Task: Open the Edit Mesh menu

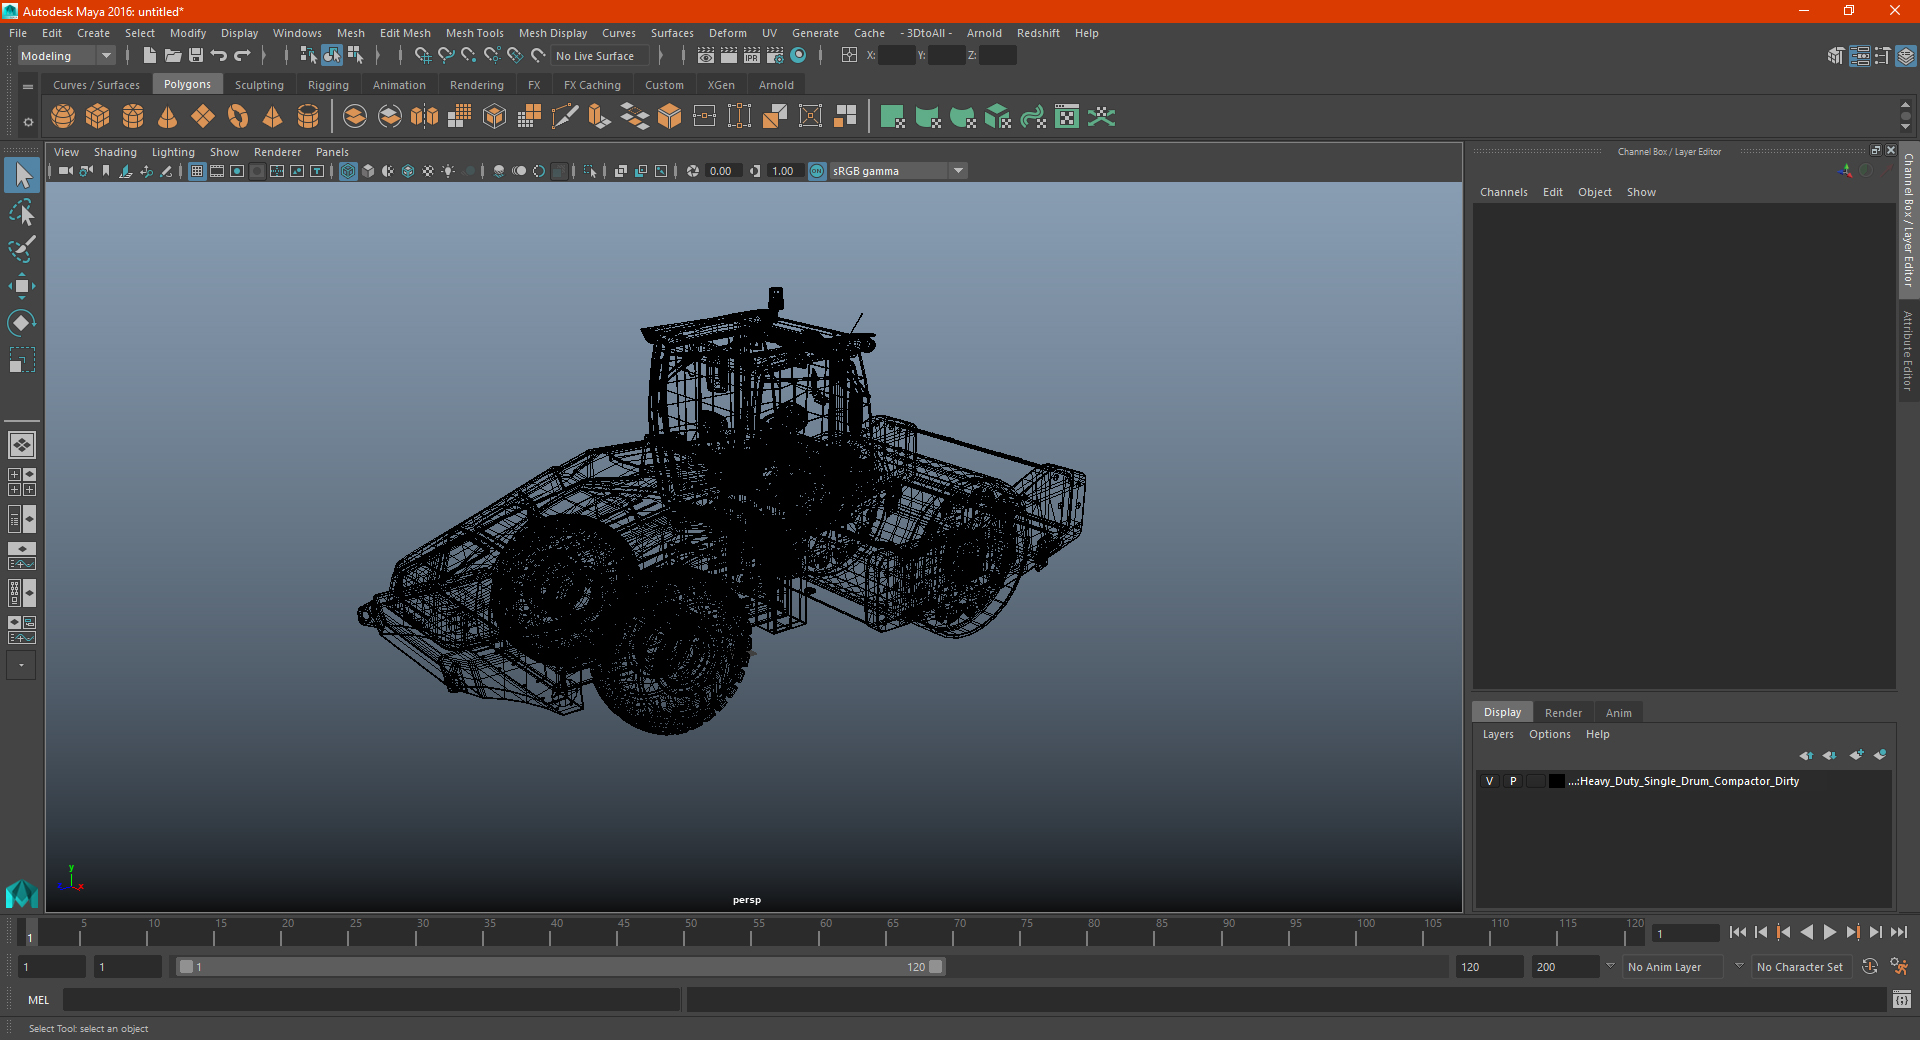Action: point(405,33)
